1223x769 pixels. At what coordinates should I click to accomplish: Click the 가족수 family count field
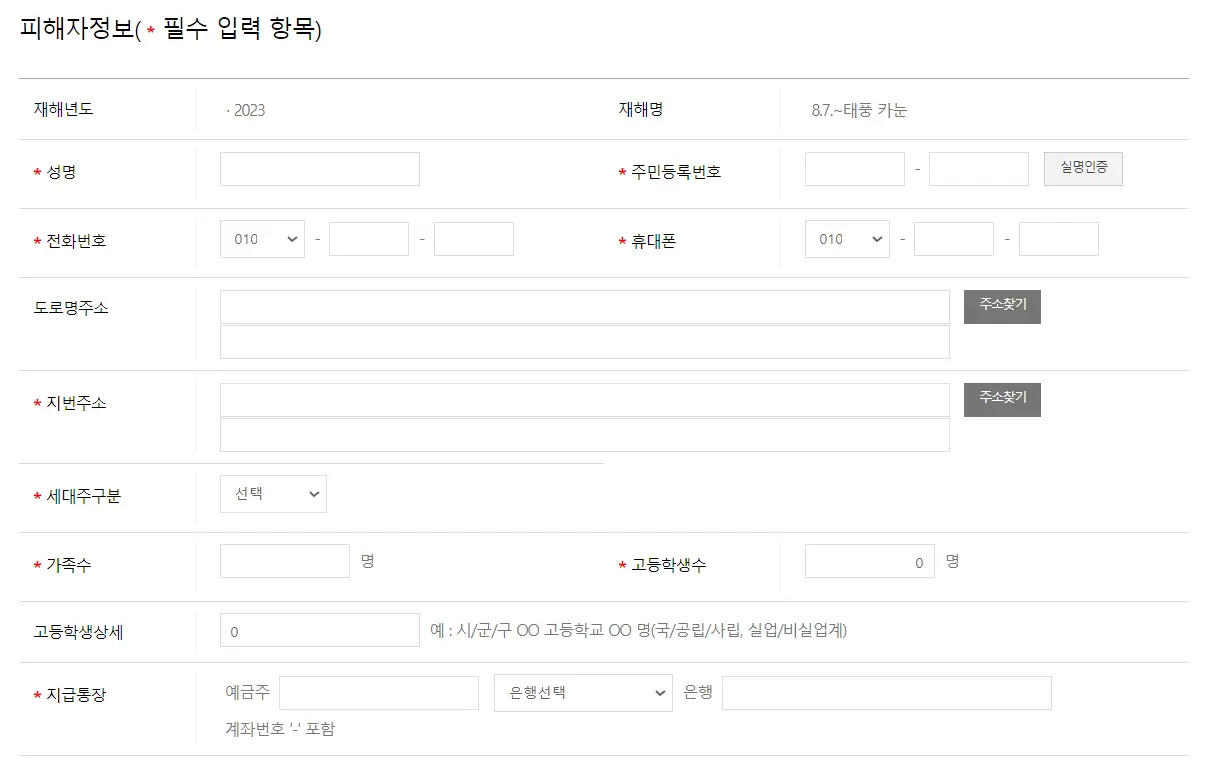[x=284, y=560]
